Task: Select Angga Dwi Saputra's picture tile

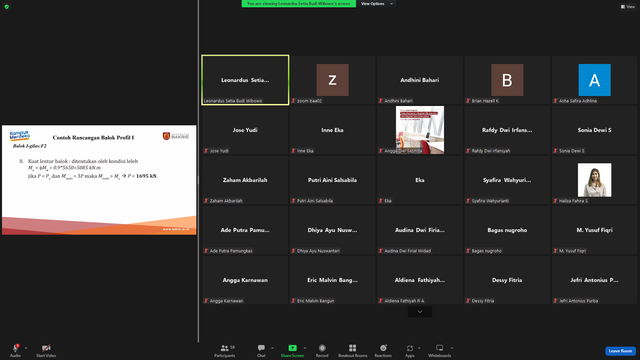Action: click(x=420, y=130)
